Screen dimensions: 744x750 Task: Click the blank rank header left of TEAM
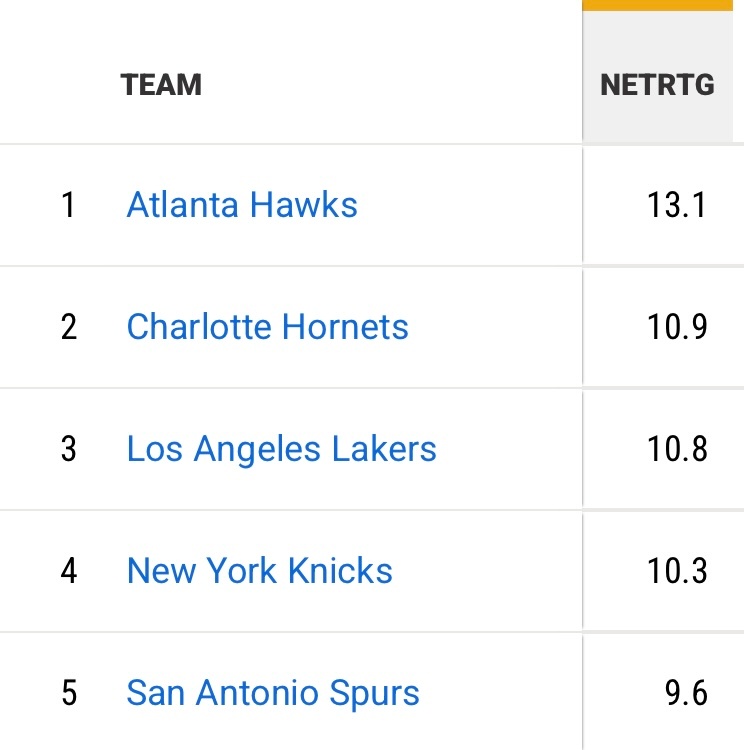coord(60,84)
